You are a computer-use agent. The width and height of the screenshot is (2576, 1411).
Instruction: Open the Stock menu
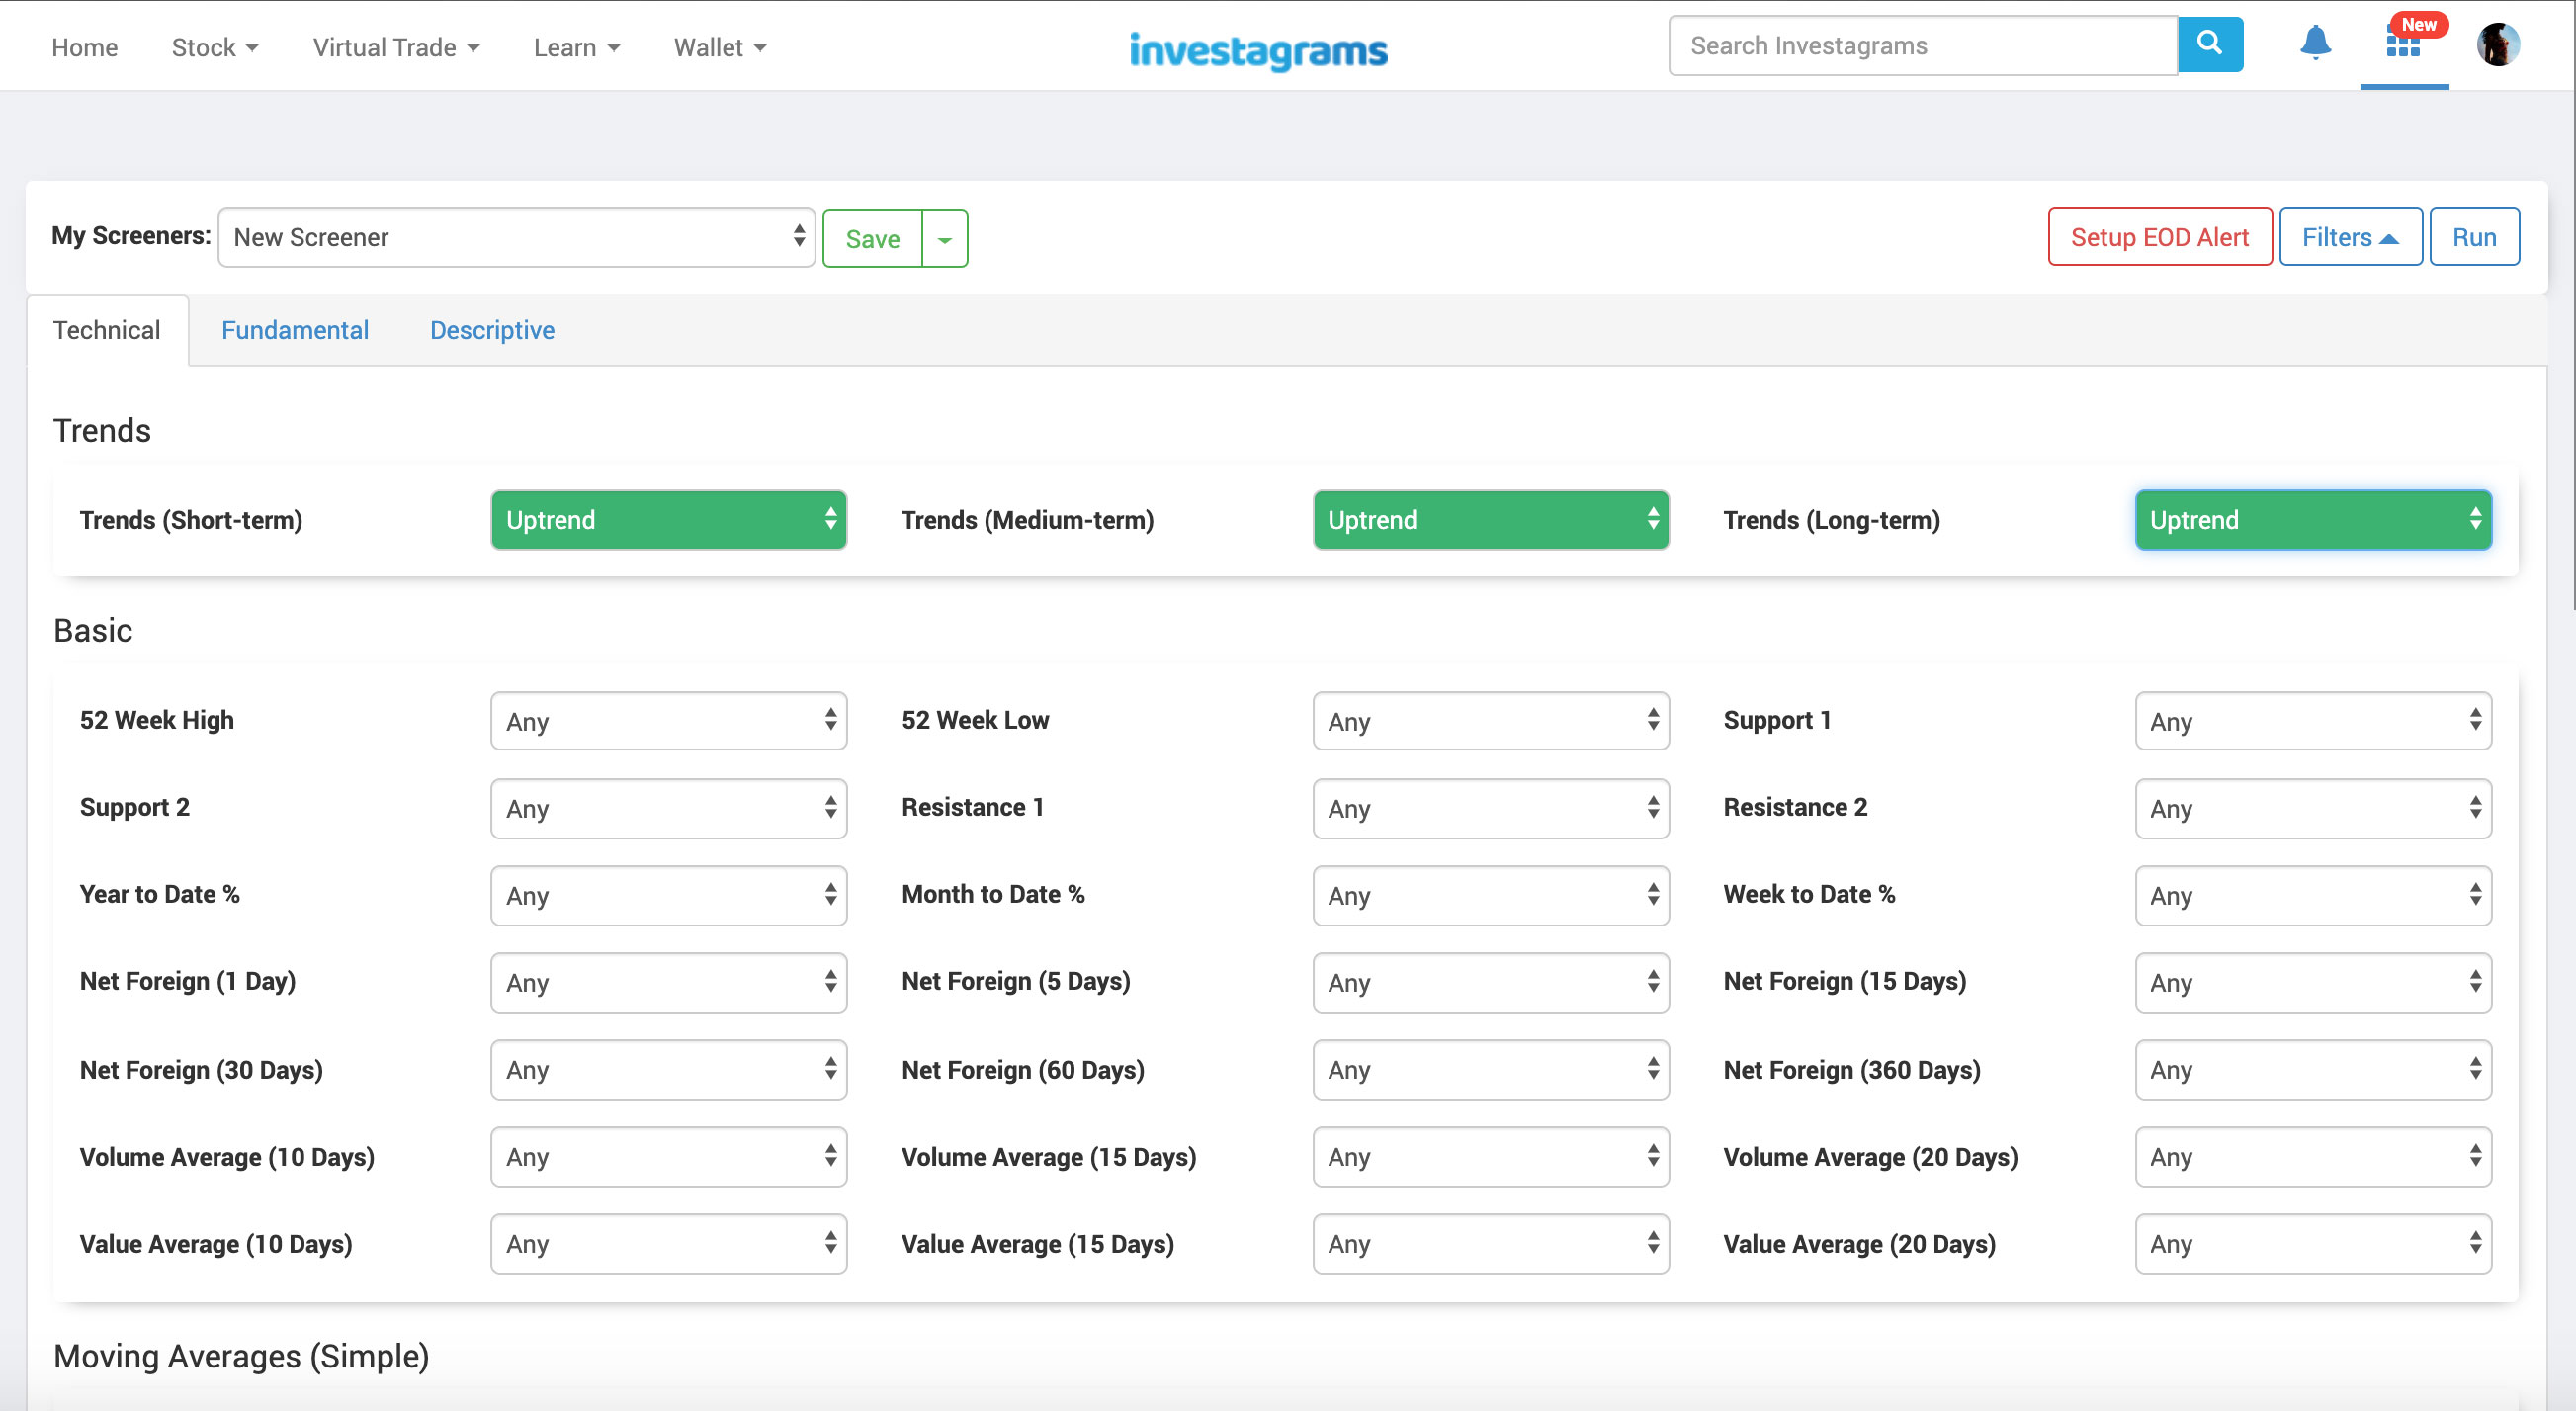click(x=215, y=47)
